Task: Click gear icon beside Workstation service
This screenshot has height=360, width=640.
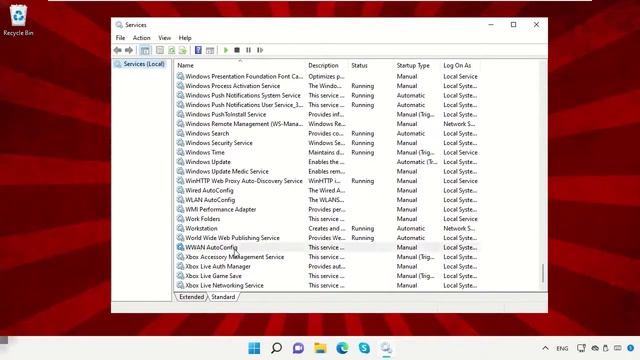Action: (180, 228)
